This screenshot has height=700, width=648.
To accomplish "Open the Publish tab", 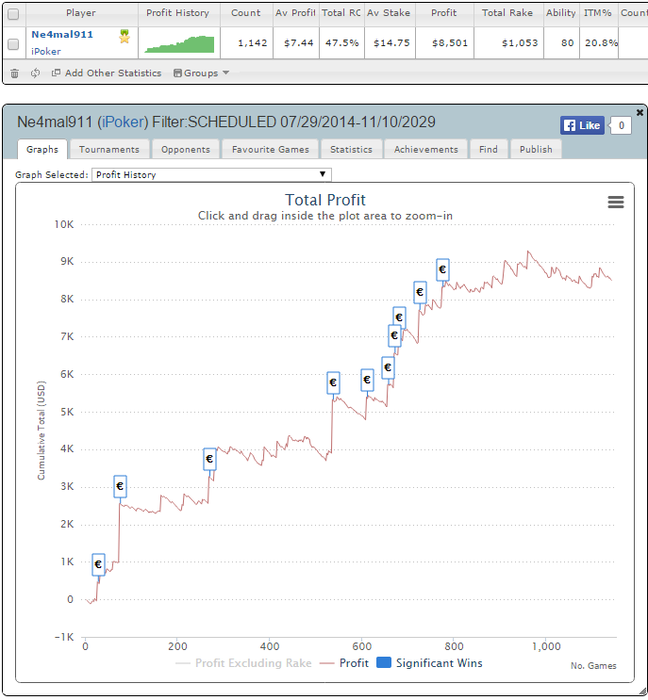I will pos(536,150).
